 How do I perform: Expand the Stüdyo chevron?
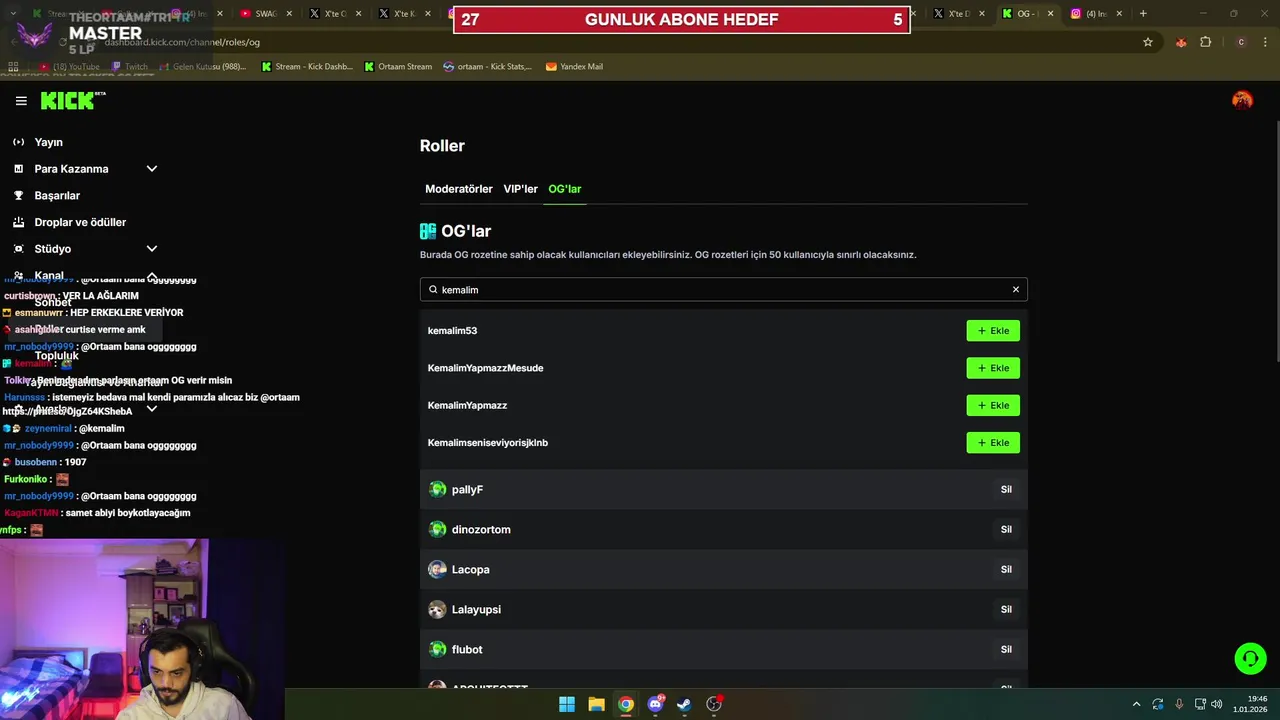pyautogui.click(x=152, y=249)
